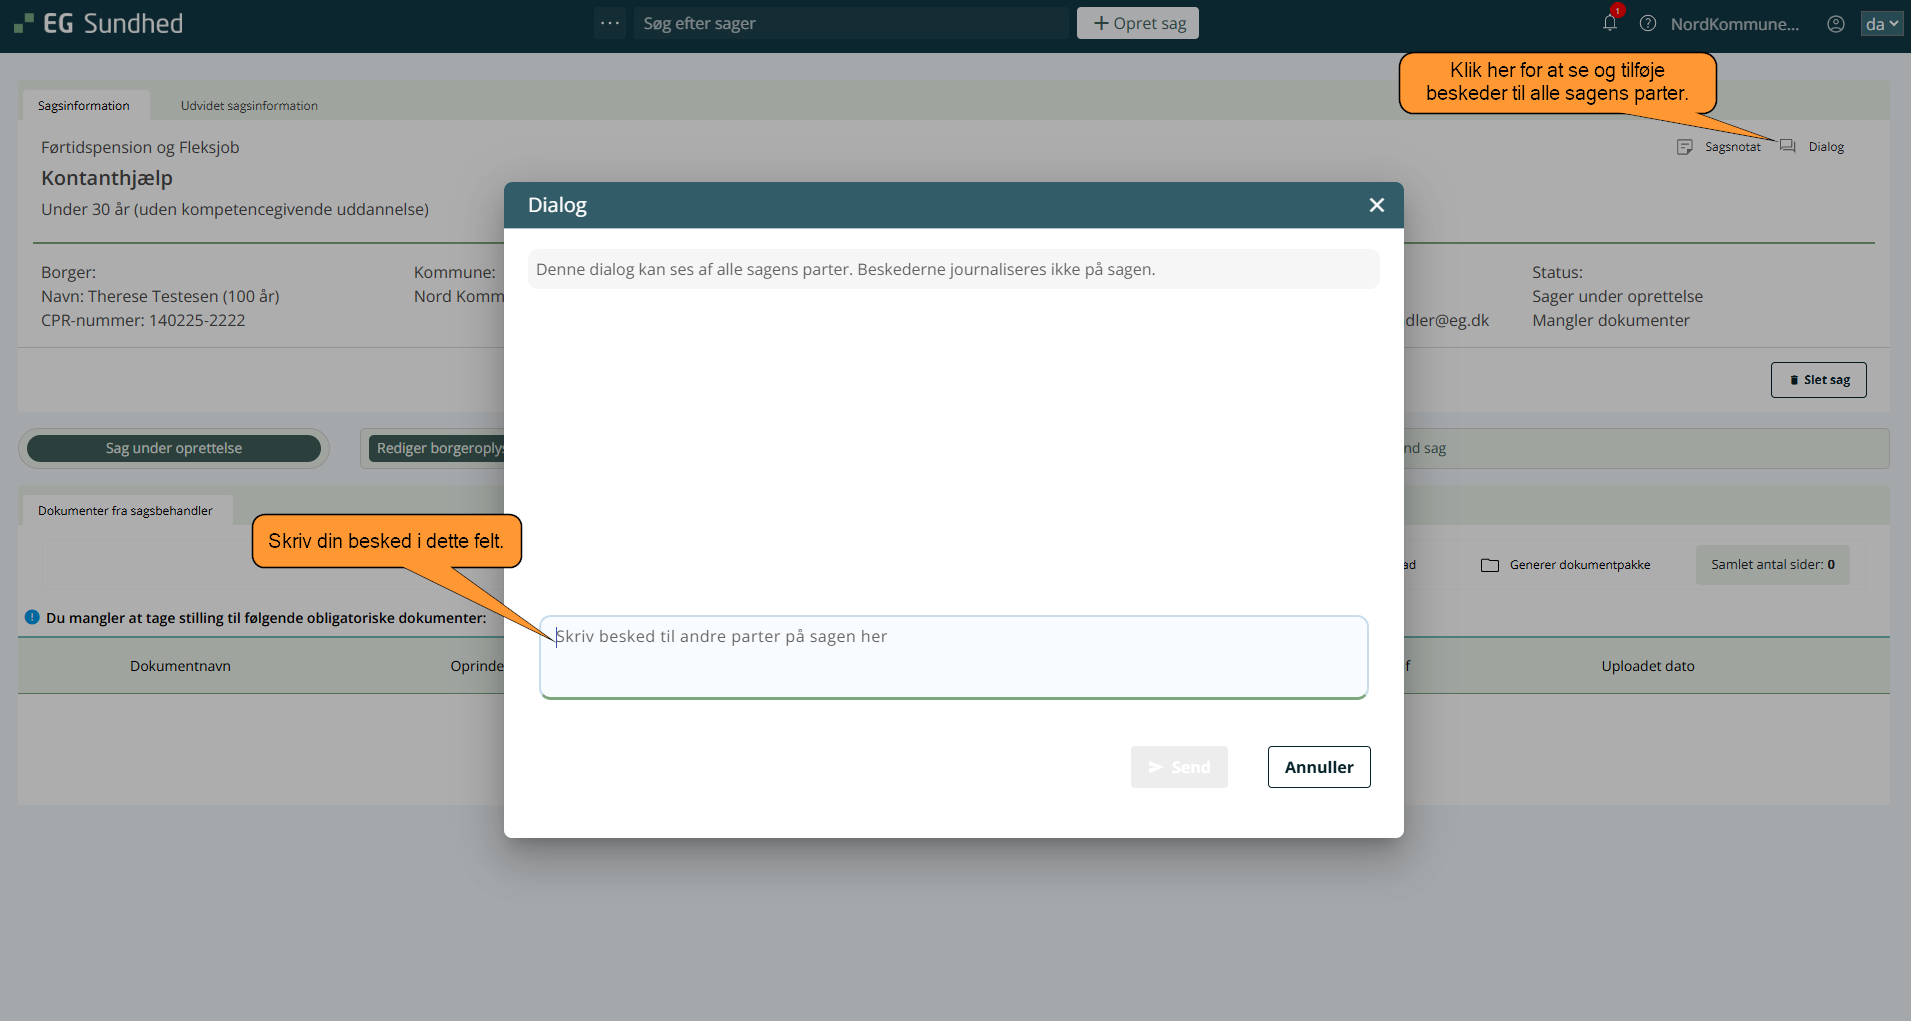Click the EG Sundhed logo

[98, 23]
